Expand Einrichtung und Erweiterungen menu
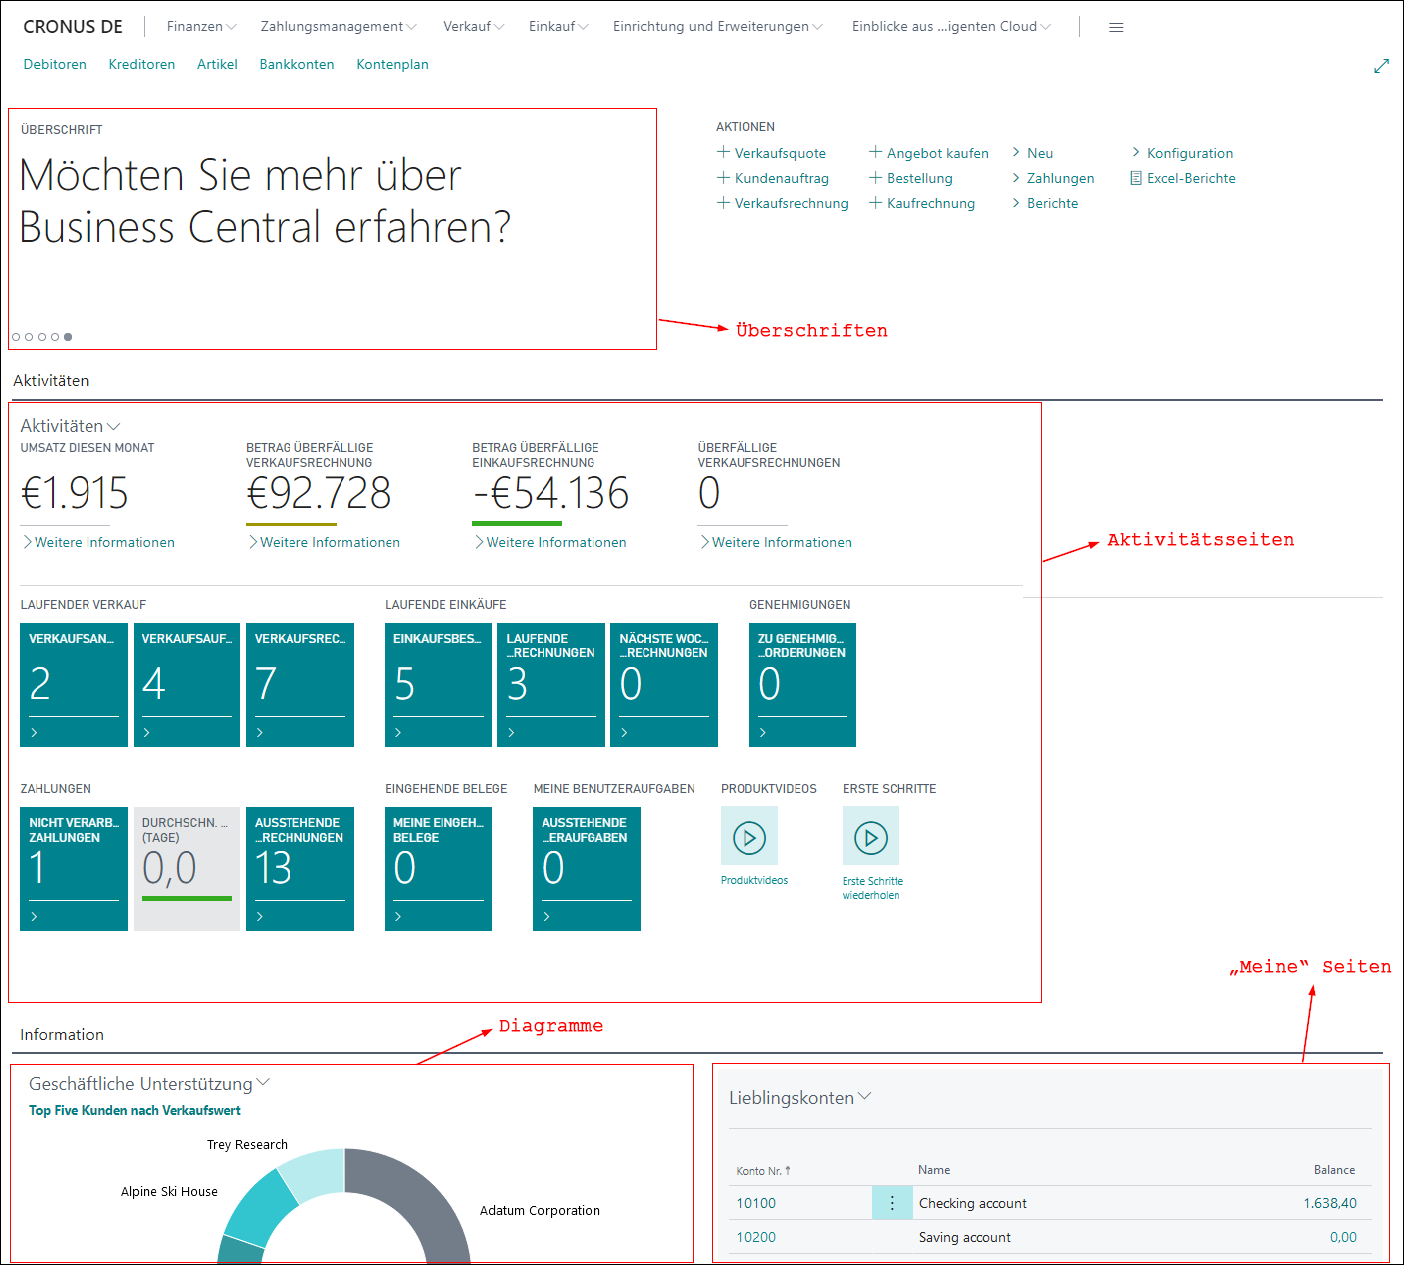The image size is (1404, 1265). pyautogui.click(x=717, y=26)
